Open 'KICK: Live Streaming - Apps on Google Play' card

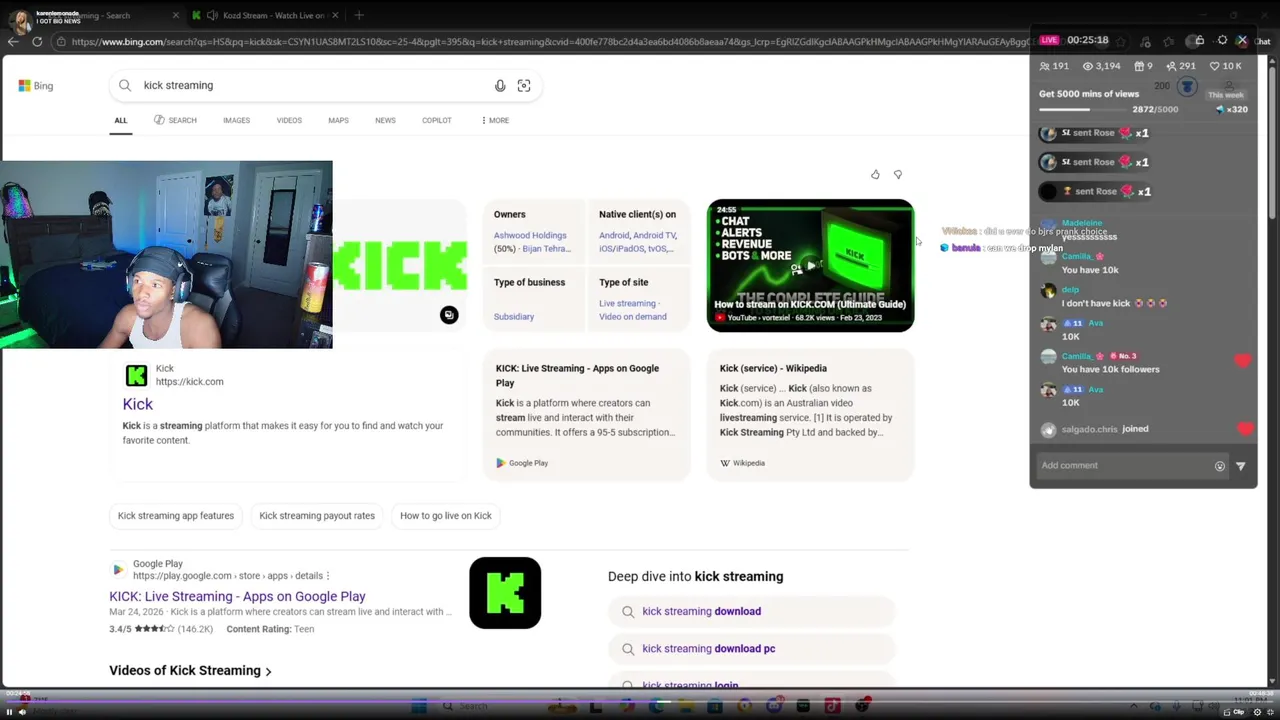586,414
